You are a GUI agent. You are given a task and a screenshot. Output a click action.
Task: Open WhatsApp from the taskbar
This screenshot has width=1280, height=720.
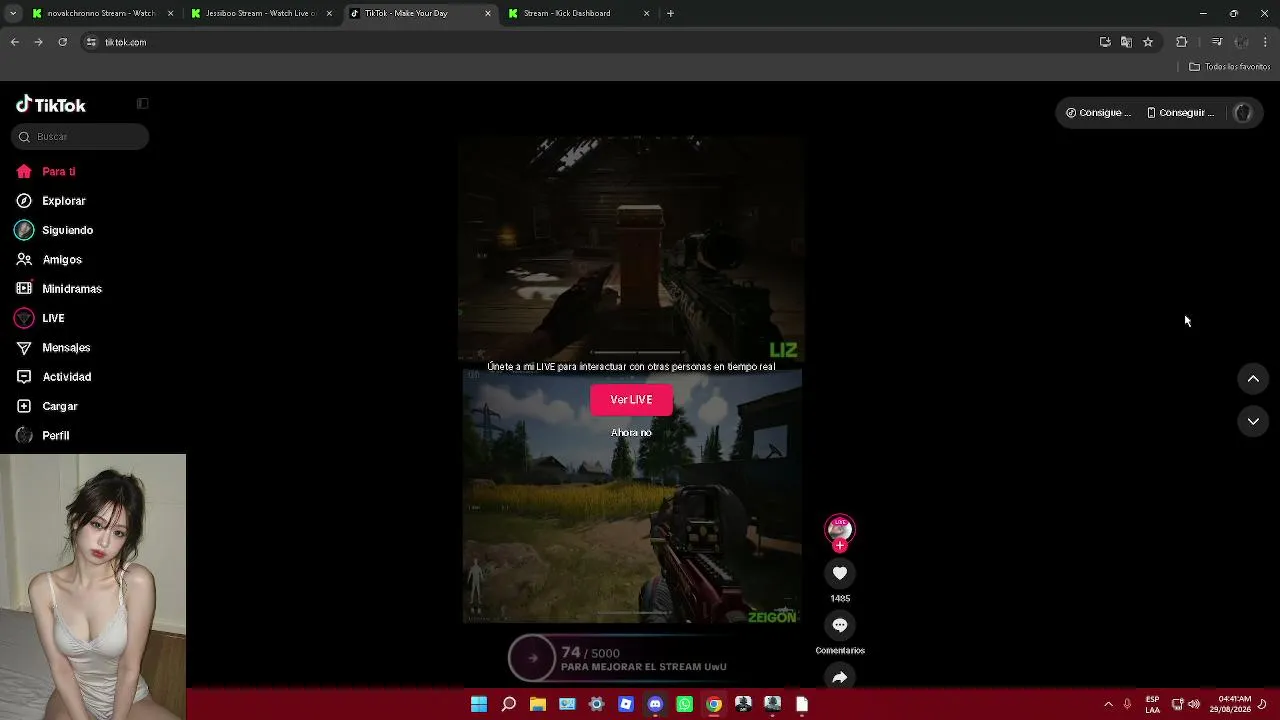[684, 705]
